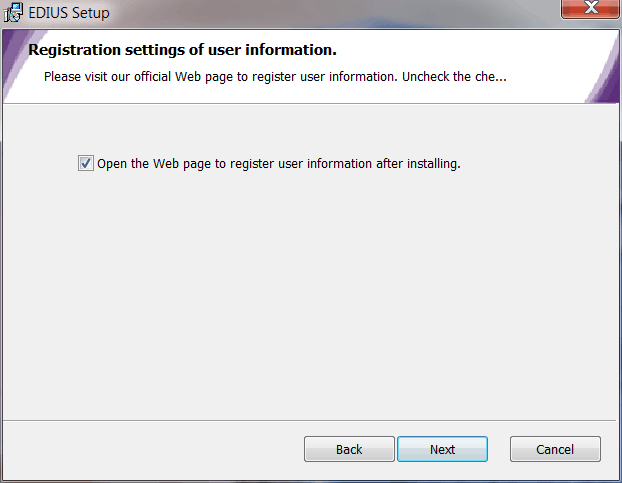Image resolution: width=622 pixels, height=483 pixels.
Task: Close the EDIUS Setup window
Action: click(x=591, y=8)
